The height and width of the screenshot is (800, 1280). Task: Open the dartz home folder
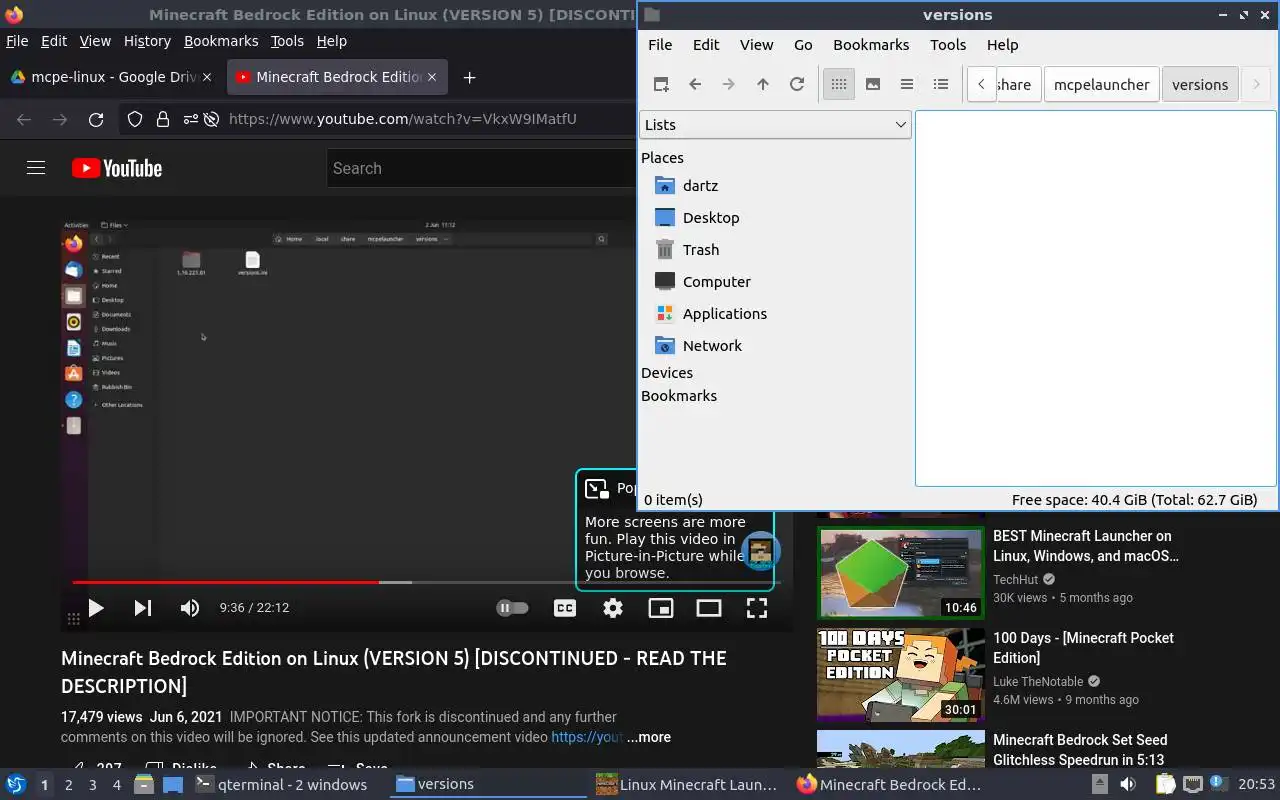pyautogui.click(x=700, y=185)
